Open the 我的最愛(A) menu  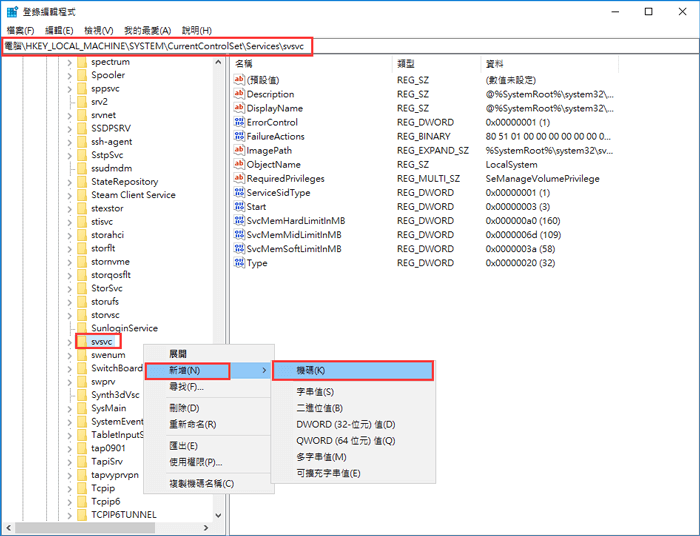click(147, 30)
